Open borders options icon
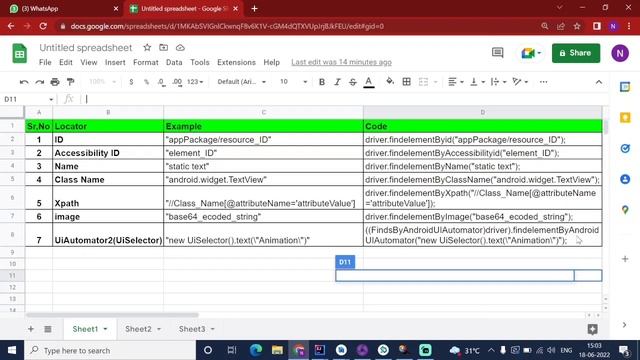 tap(407, 82)
